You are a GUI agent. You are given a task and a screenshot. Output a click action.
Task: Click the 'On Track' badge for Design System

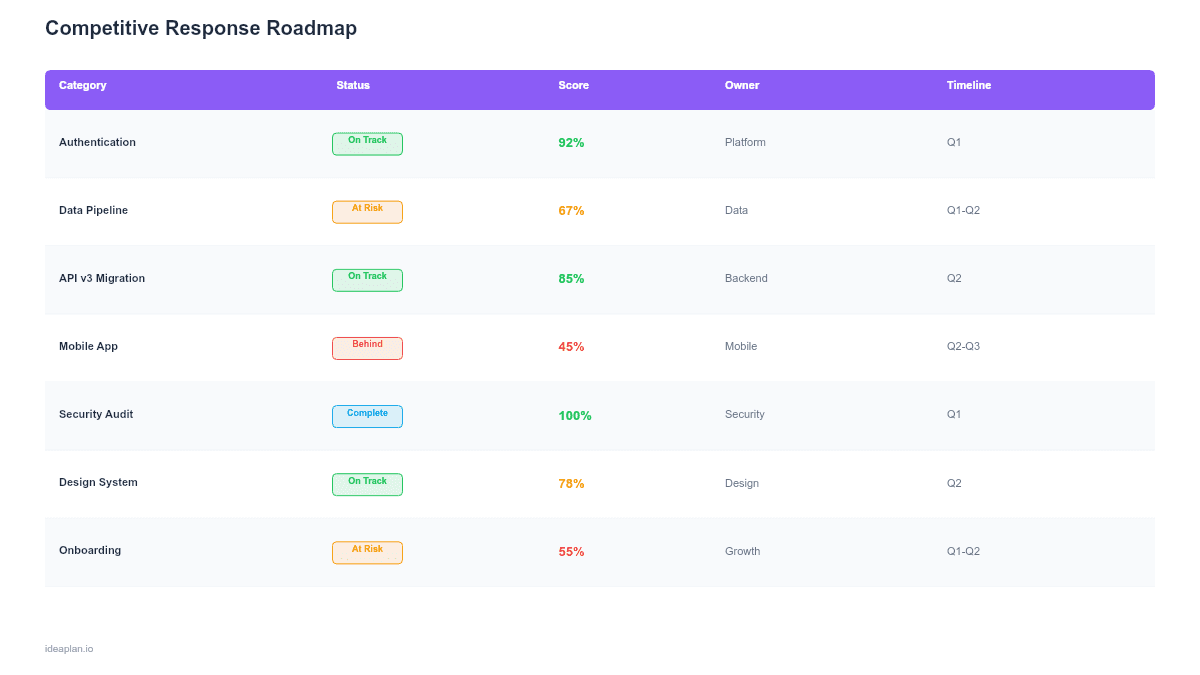[x=367, y=484]
